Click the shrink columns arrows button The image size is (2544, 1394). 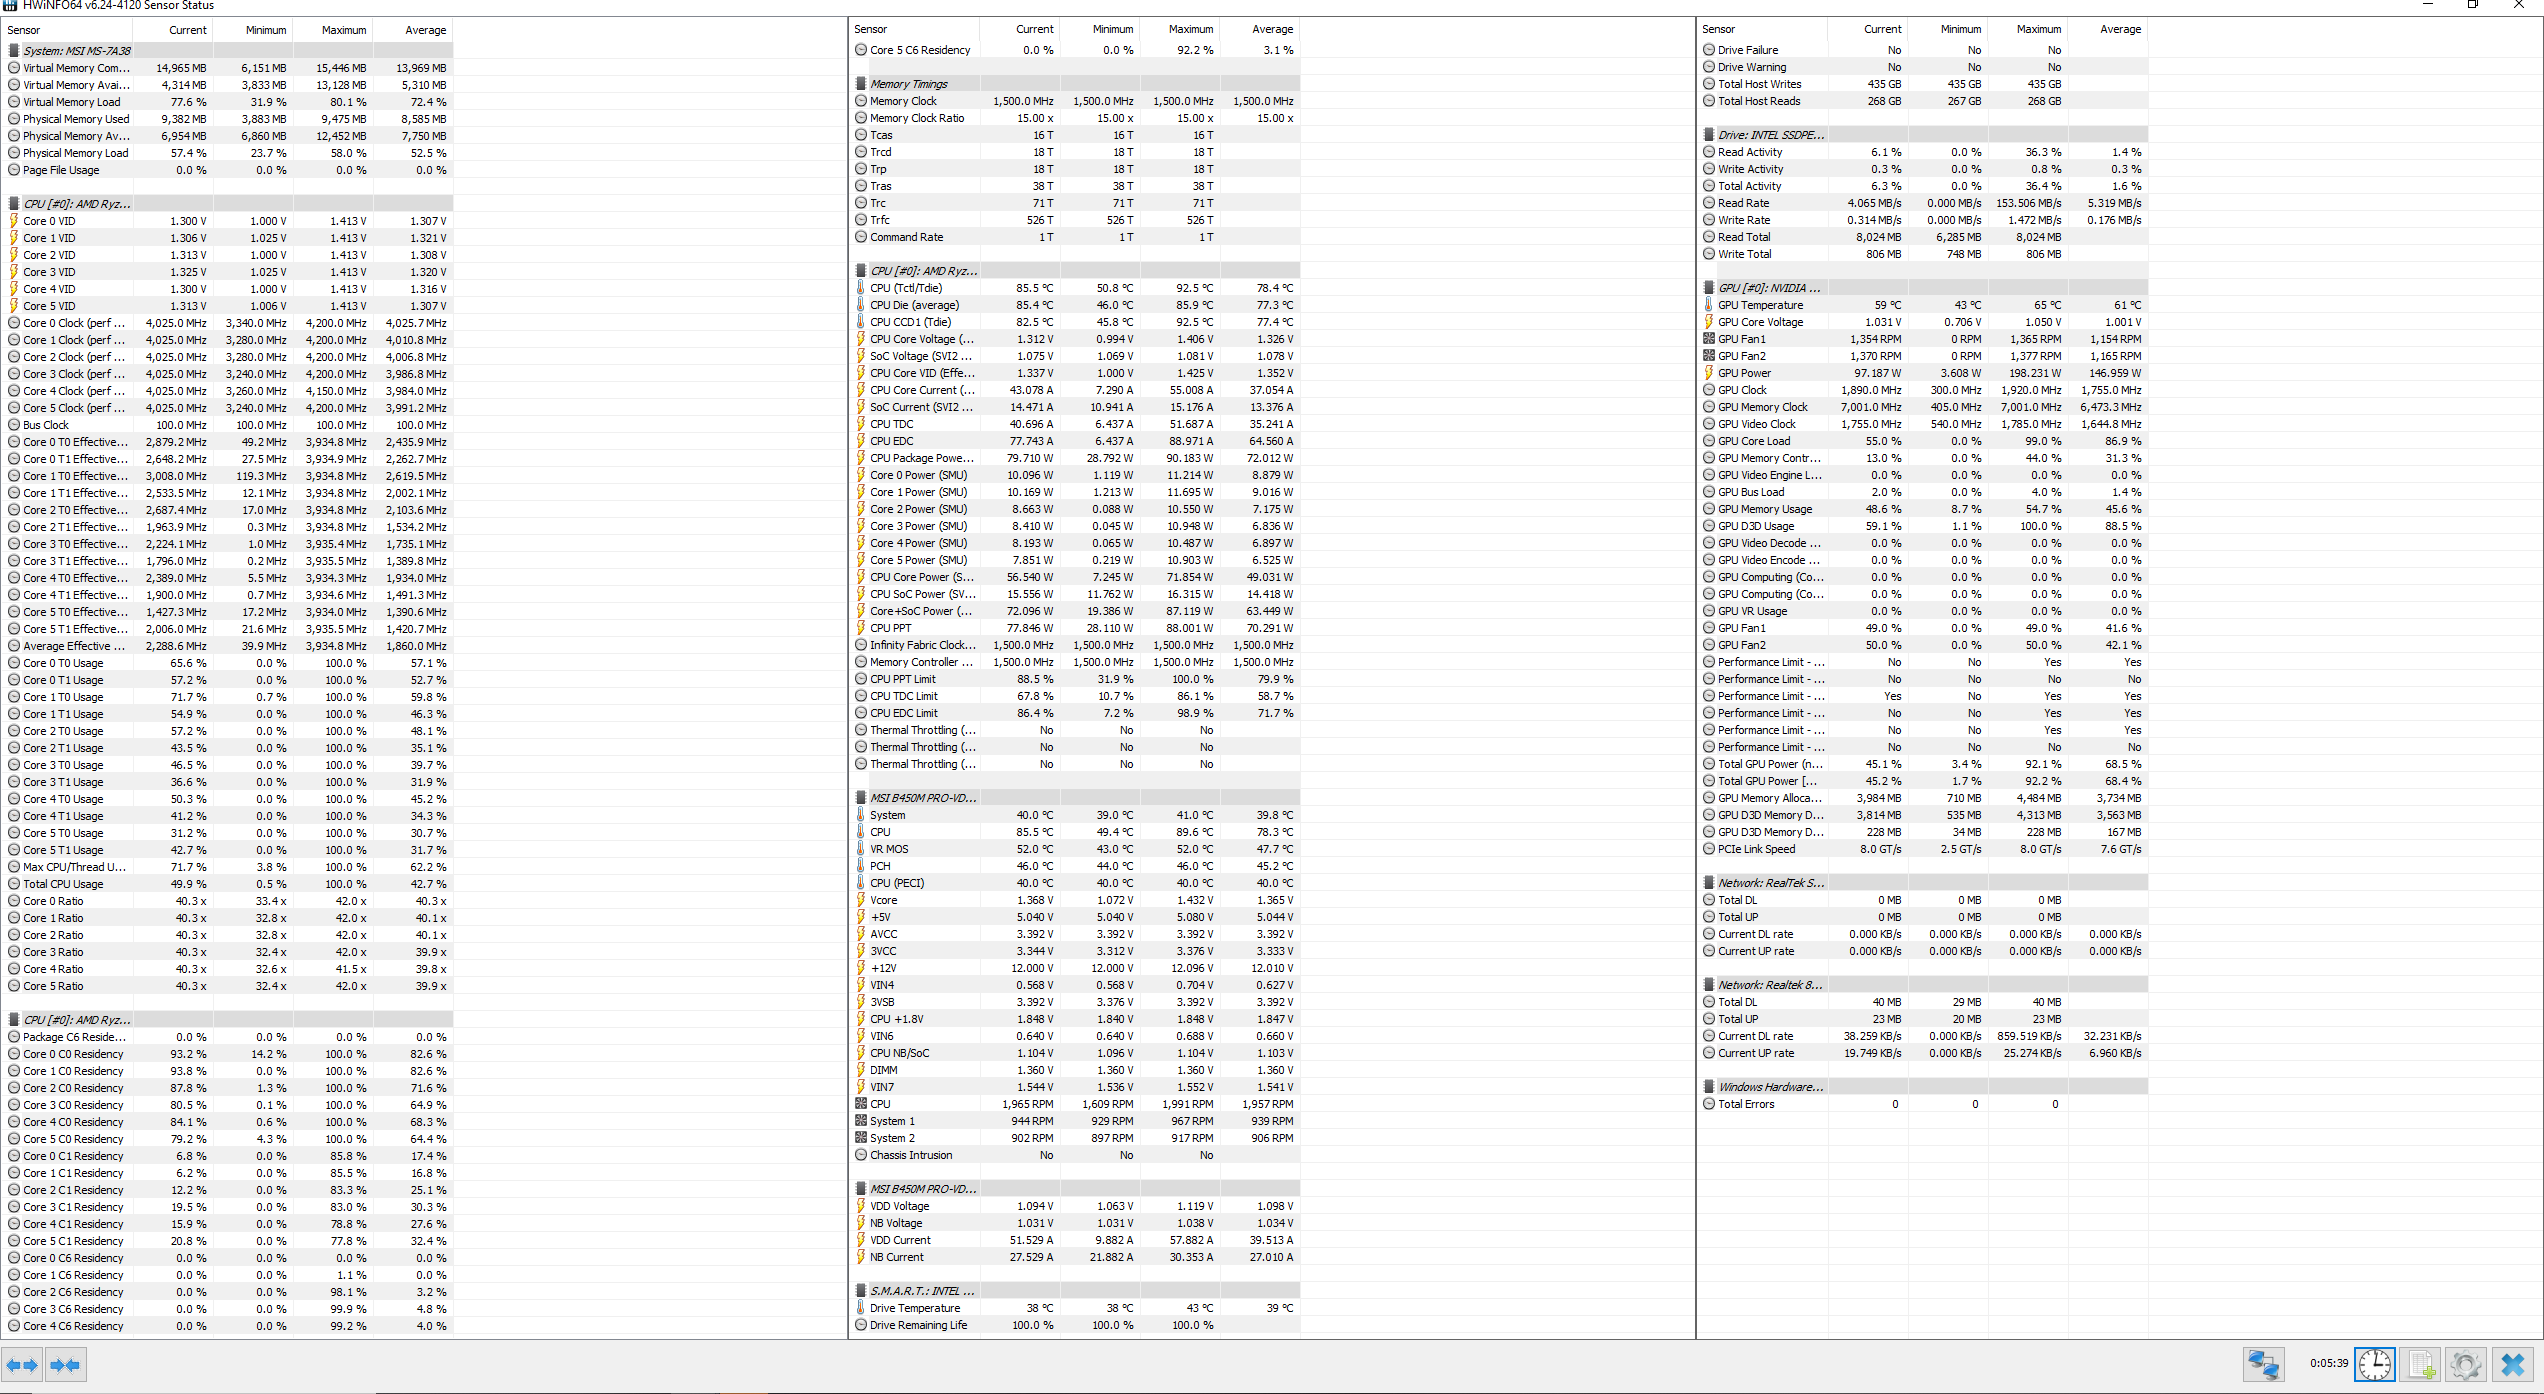[65, 1365]
